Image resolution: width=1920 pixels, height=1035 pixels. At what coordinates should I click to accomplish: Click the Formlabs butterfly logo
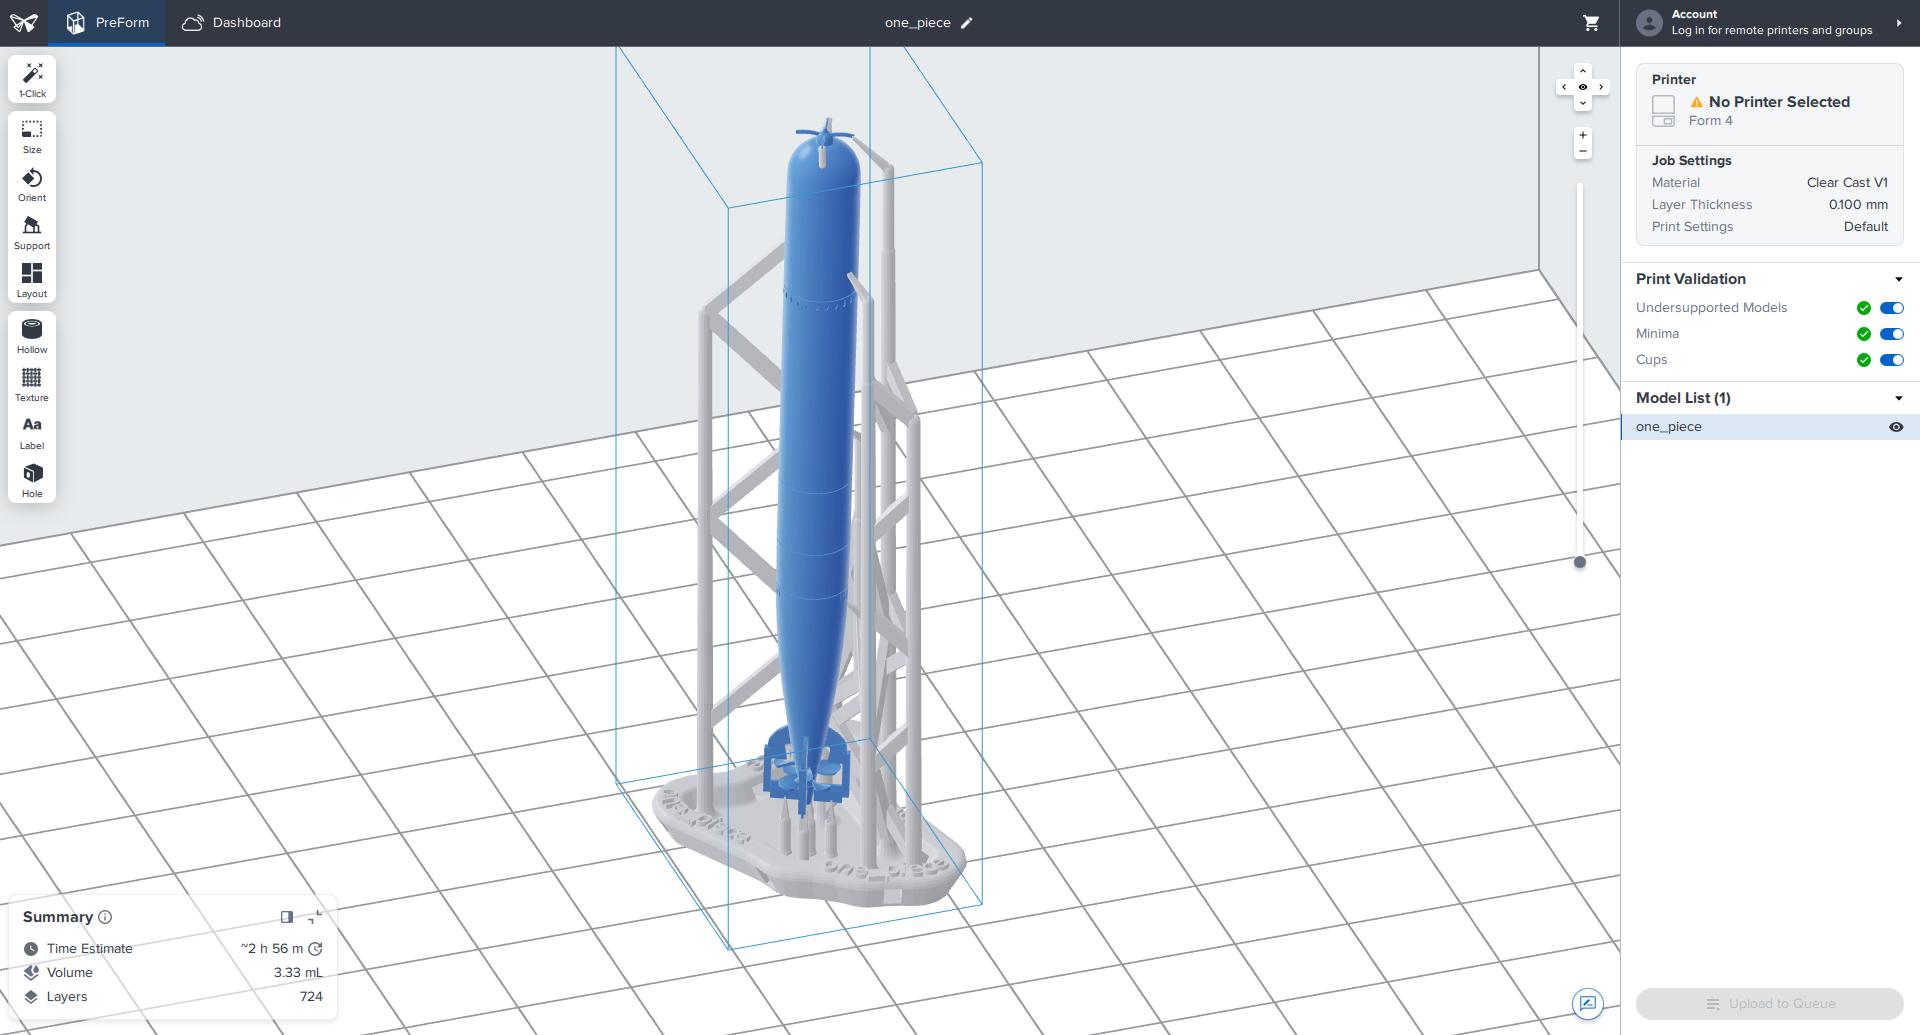(x=24, y=23)
